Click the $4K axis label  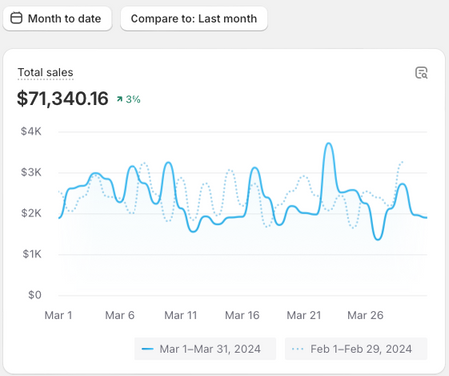(31, 131)
